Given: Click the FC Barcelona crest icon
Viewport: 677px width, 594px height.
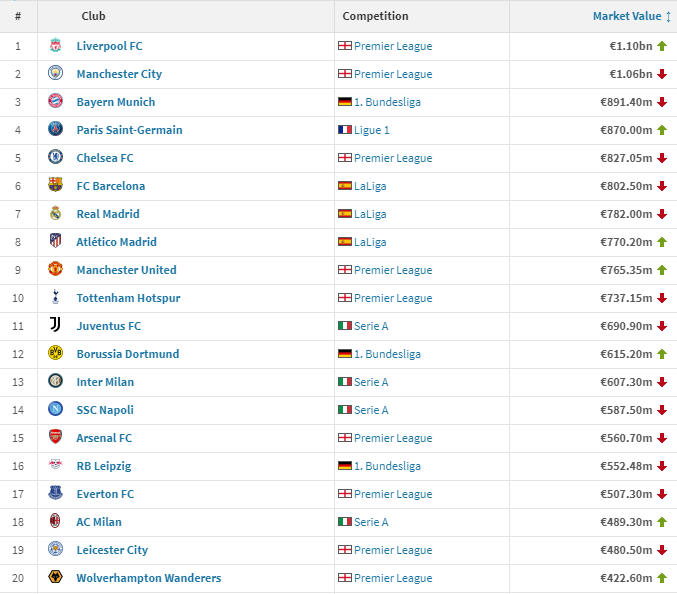Looking at the screenshot, I should point(55,185).
